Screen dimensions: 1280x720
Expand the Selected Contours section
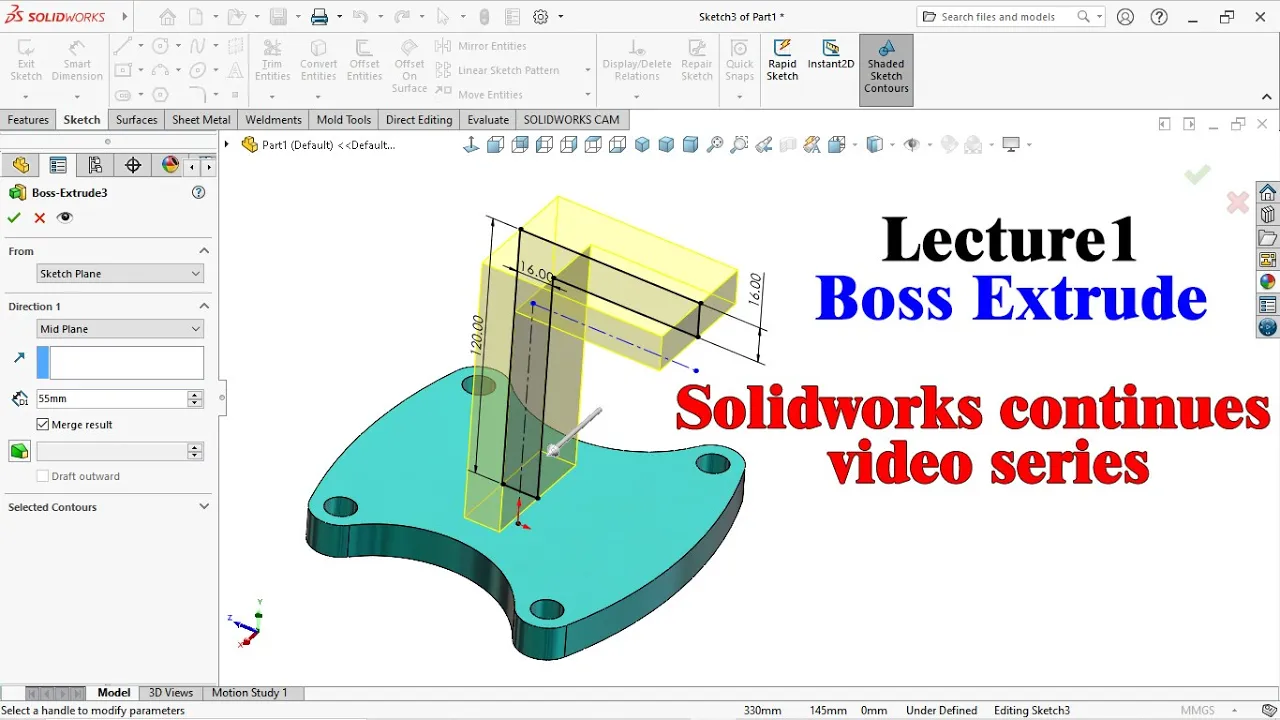coord(204,507)
